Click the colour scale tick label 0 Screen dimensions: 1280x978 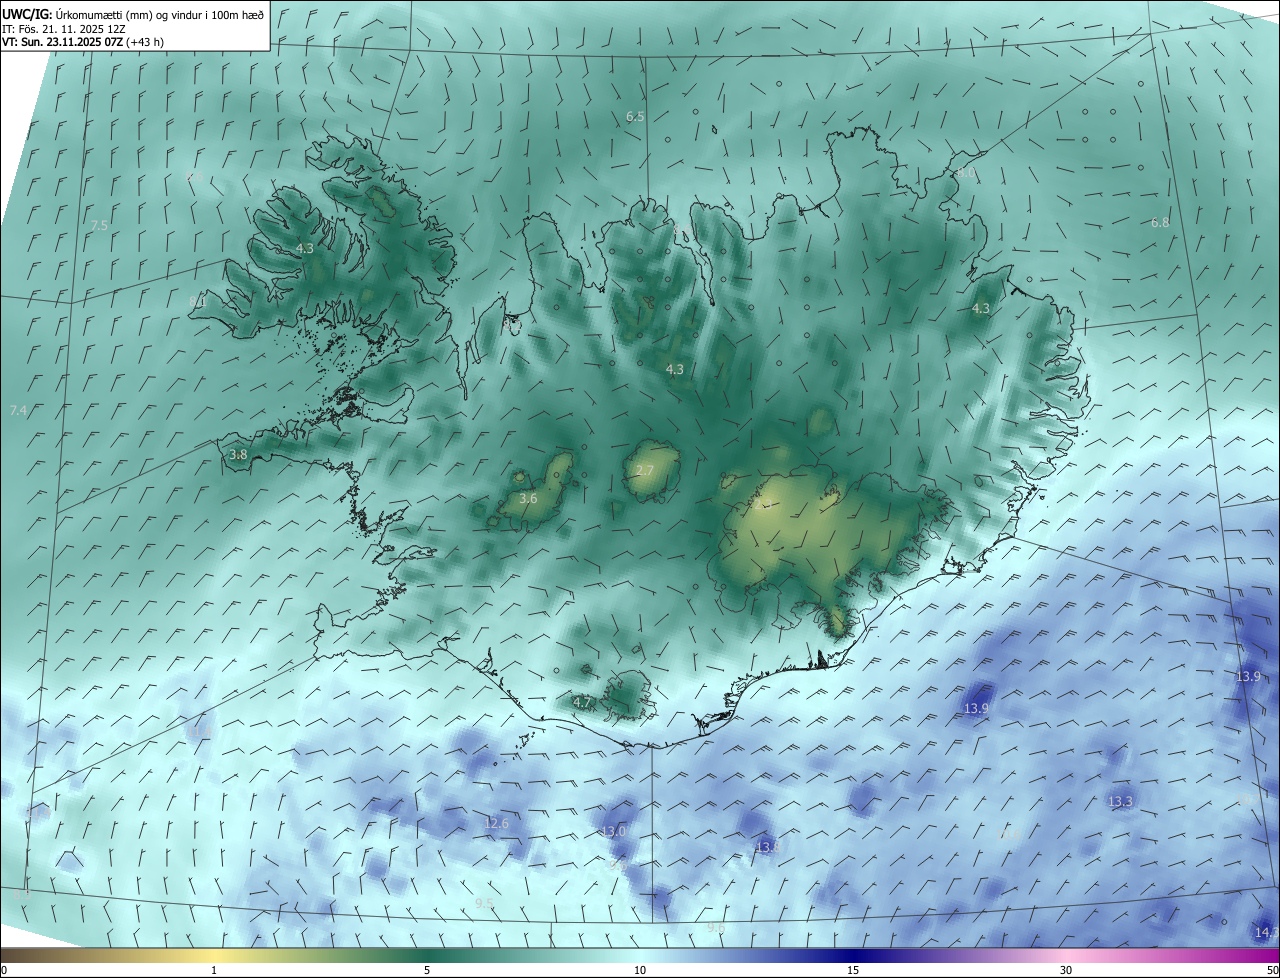(4, 970)
